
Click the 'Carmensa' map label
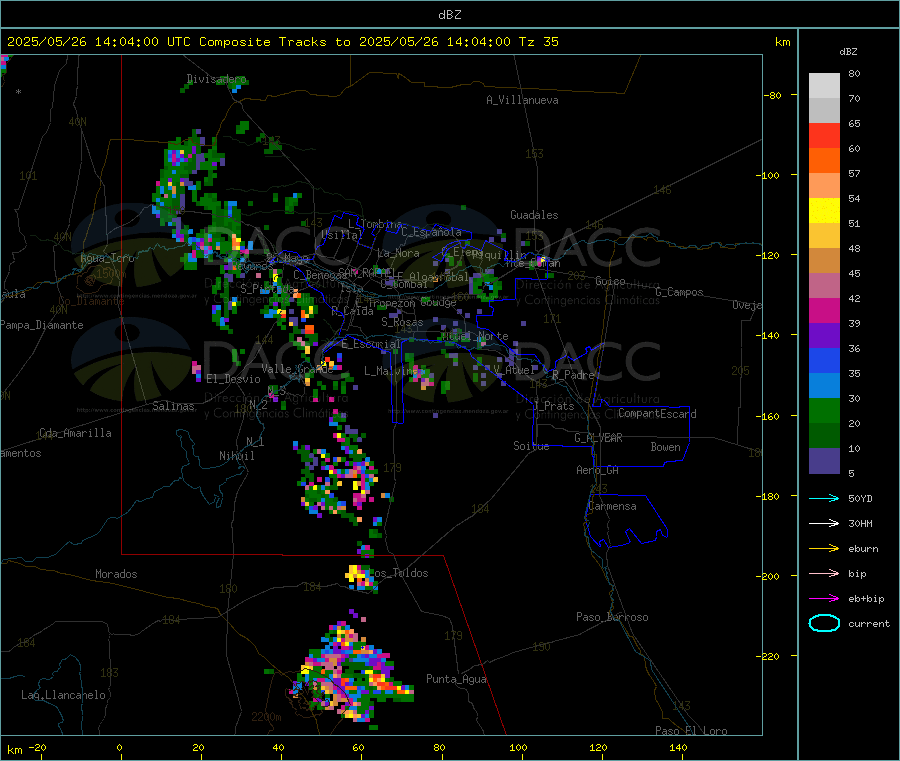point(612,506)
